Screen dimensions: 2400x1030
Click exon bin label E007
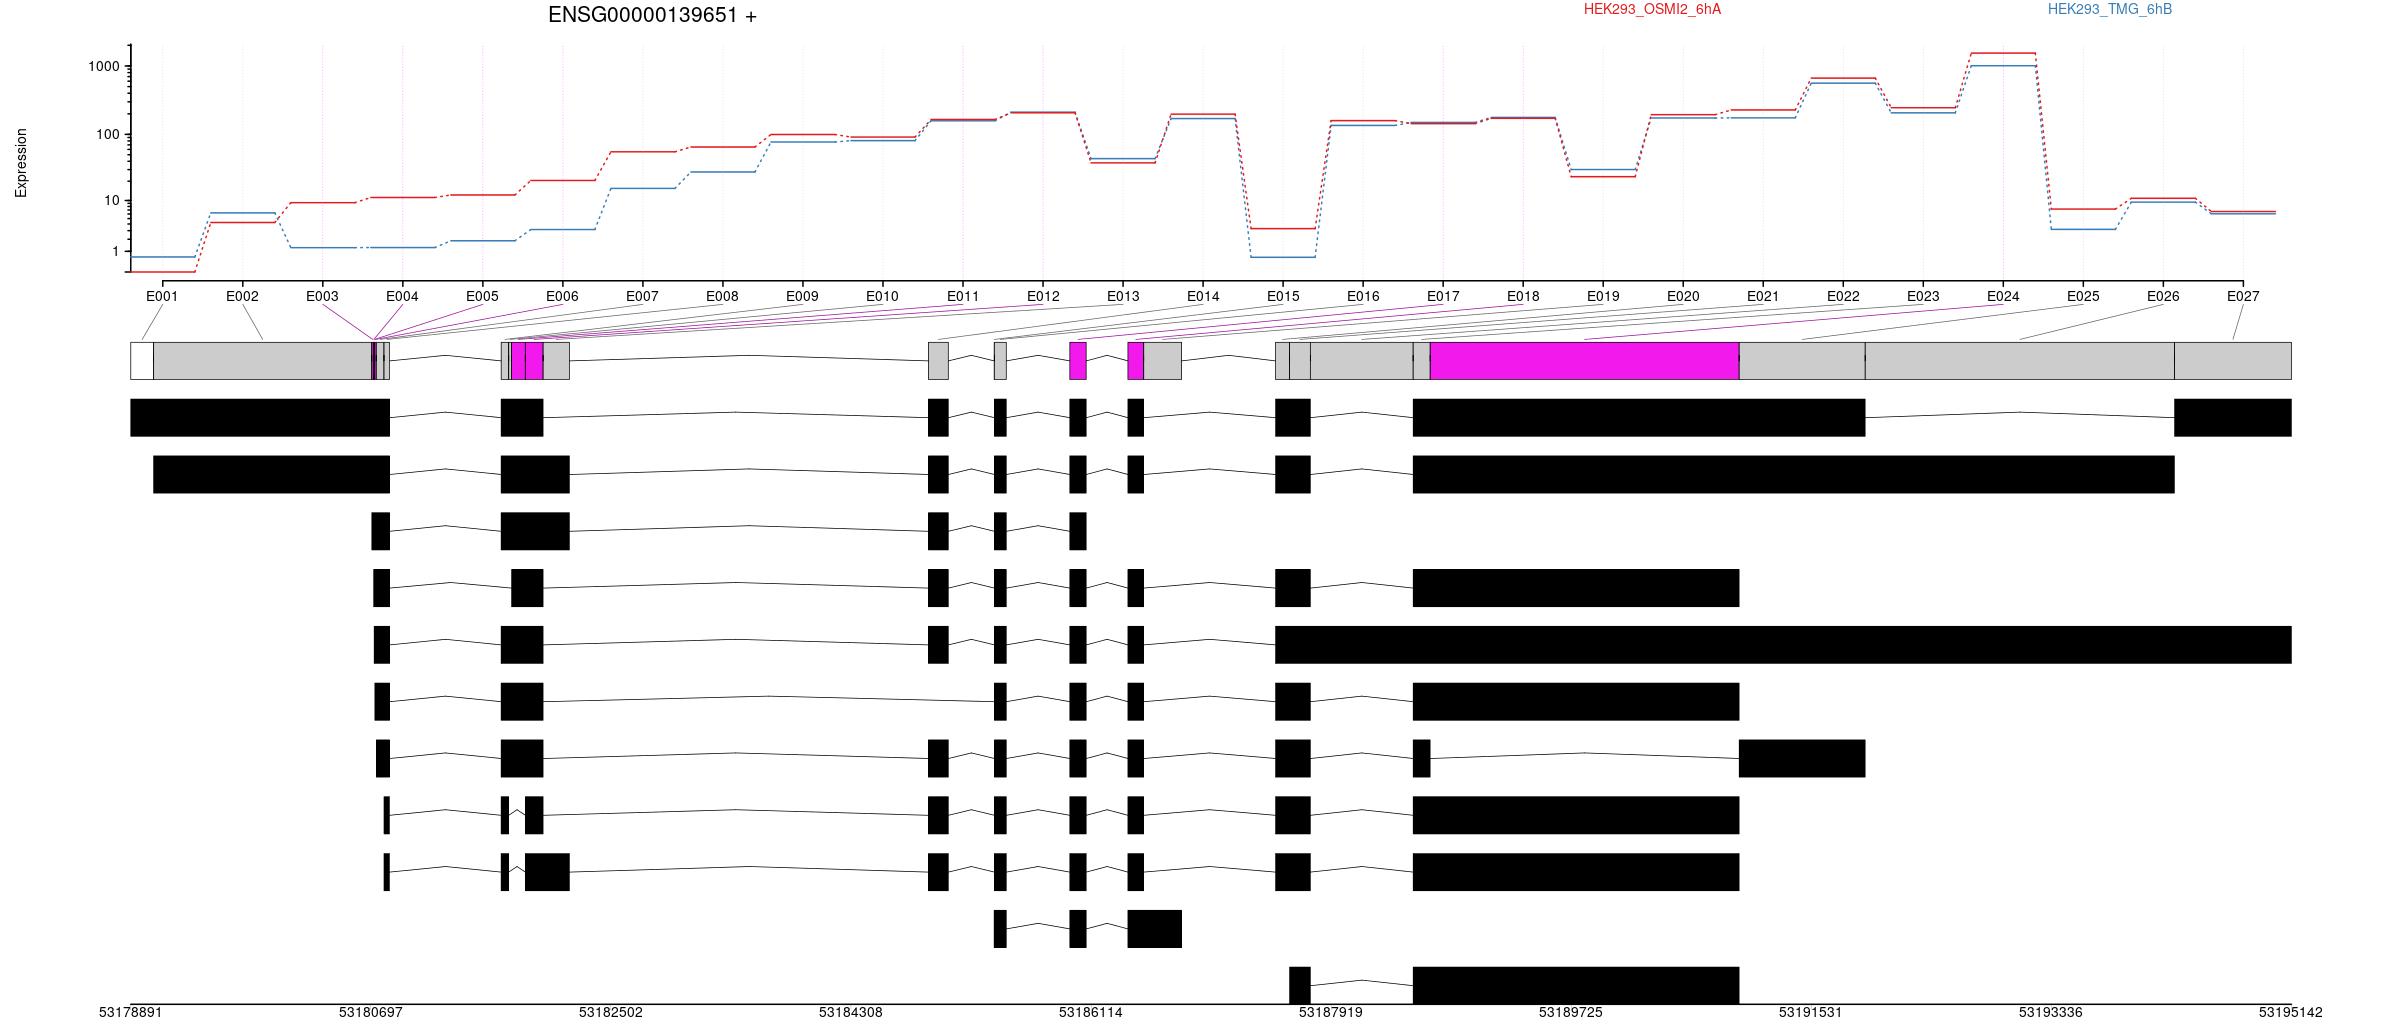click(x=642, y=296)
